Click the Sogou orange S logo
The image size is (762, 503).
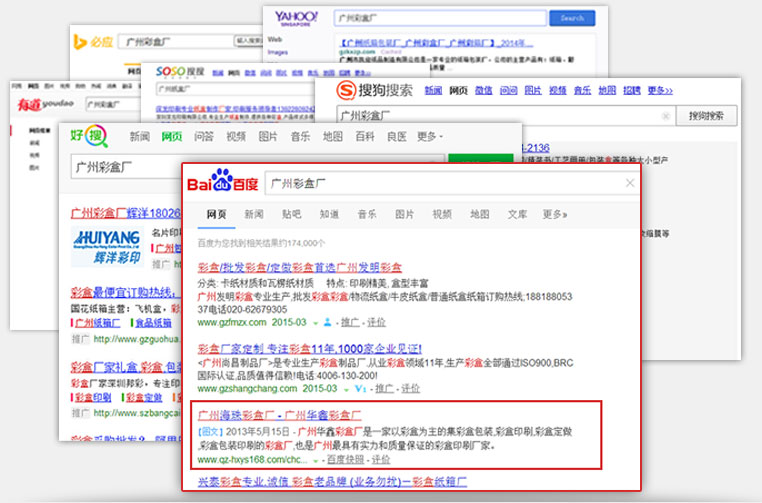346,90
